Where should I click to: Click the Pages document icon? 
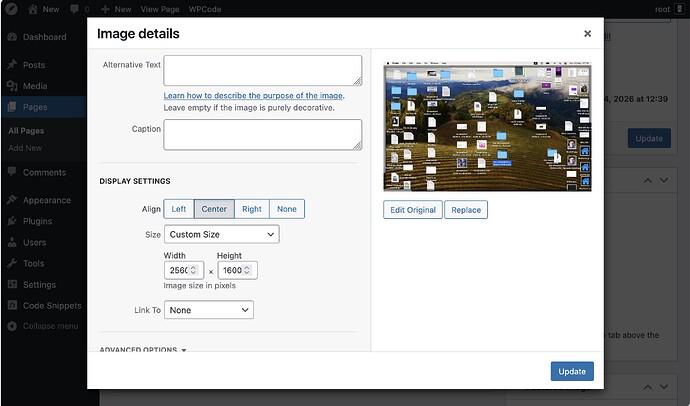tap(12, 107)
